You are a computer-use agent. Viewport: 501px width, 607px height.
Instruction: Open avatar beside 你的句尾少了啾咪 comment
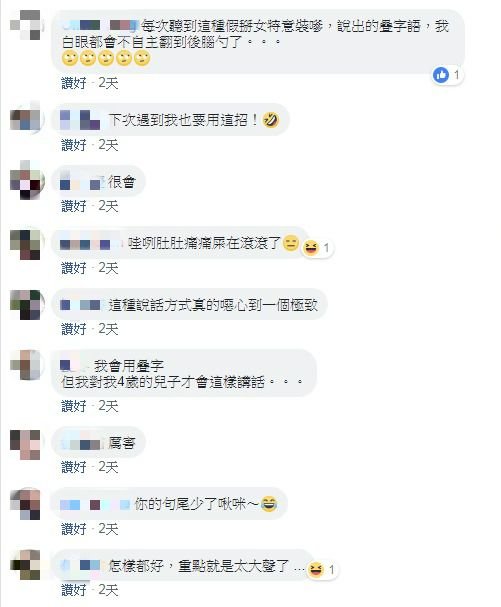pyautogui.click(x=25, y=504)
